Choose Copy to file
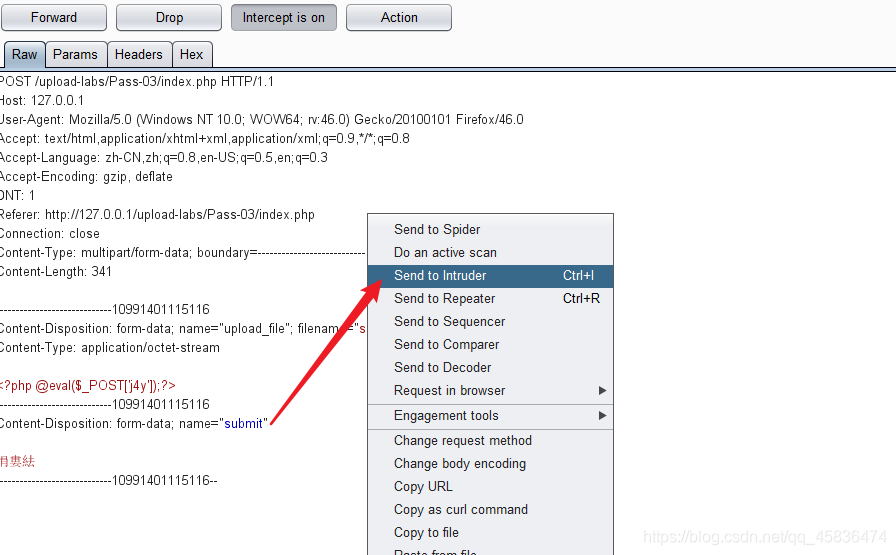Screen dimensions: 896x555 490,532
